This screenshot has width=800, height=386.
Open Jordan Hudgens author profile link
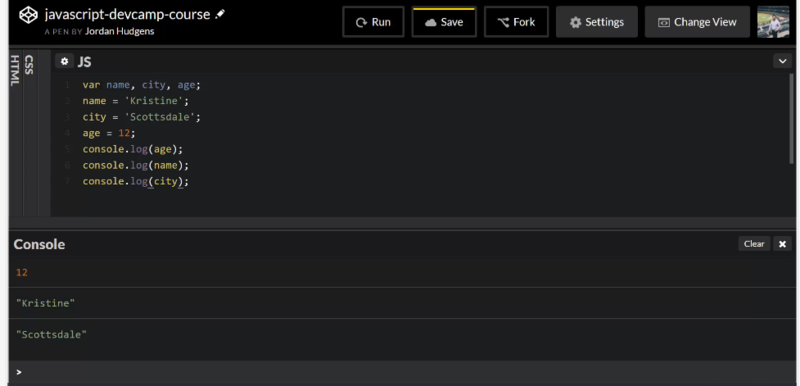(119, 31)
